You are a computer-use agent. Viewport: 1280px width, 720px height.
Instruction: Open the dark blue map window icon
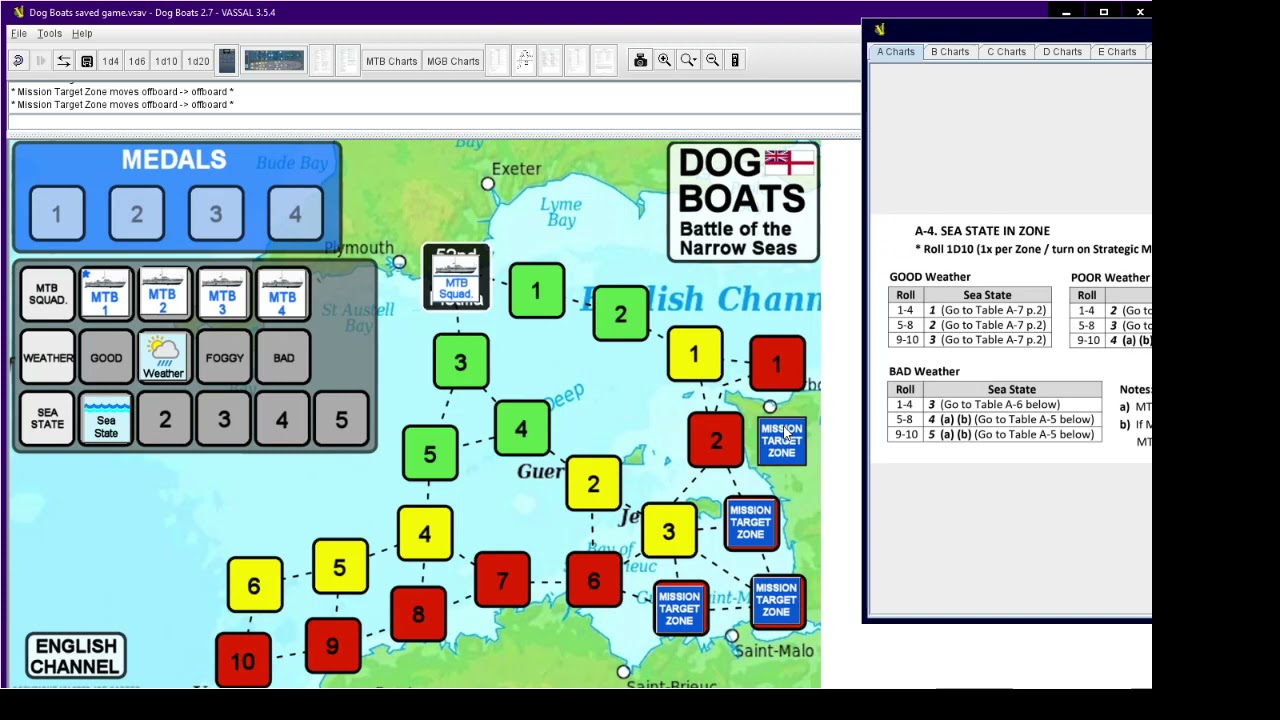click(227, 61)
